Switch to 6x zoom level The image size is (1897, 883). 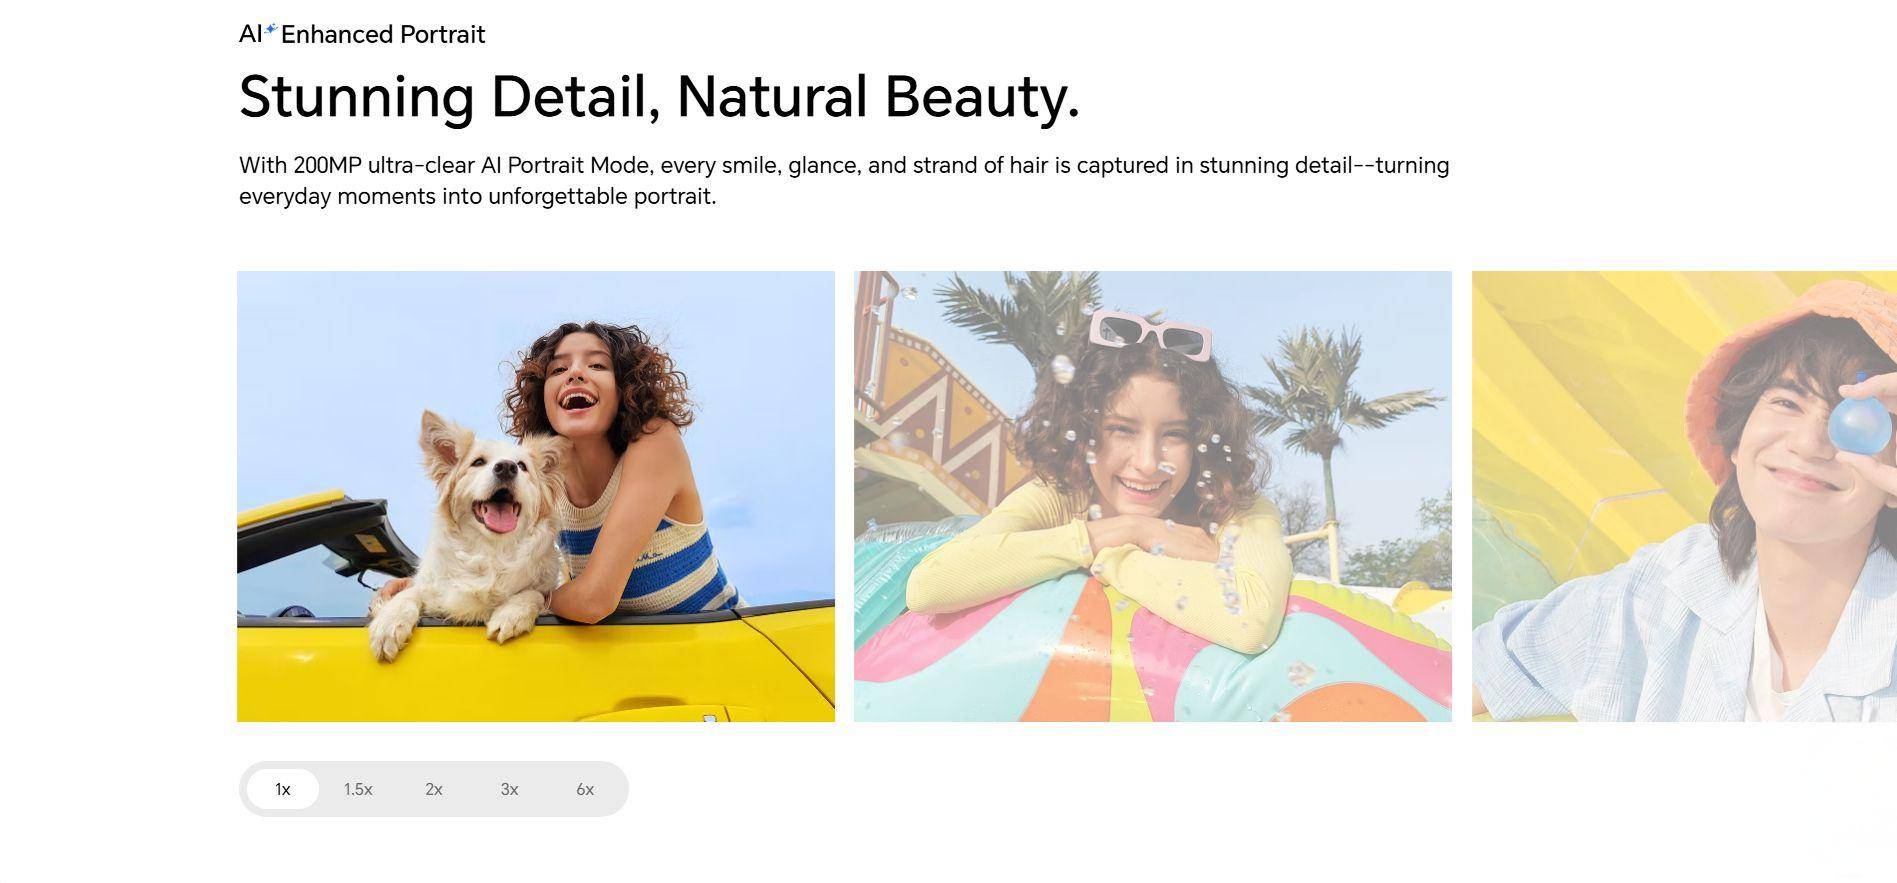(585, 789)
